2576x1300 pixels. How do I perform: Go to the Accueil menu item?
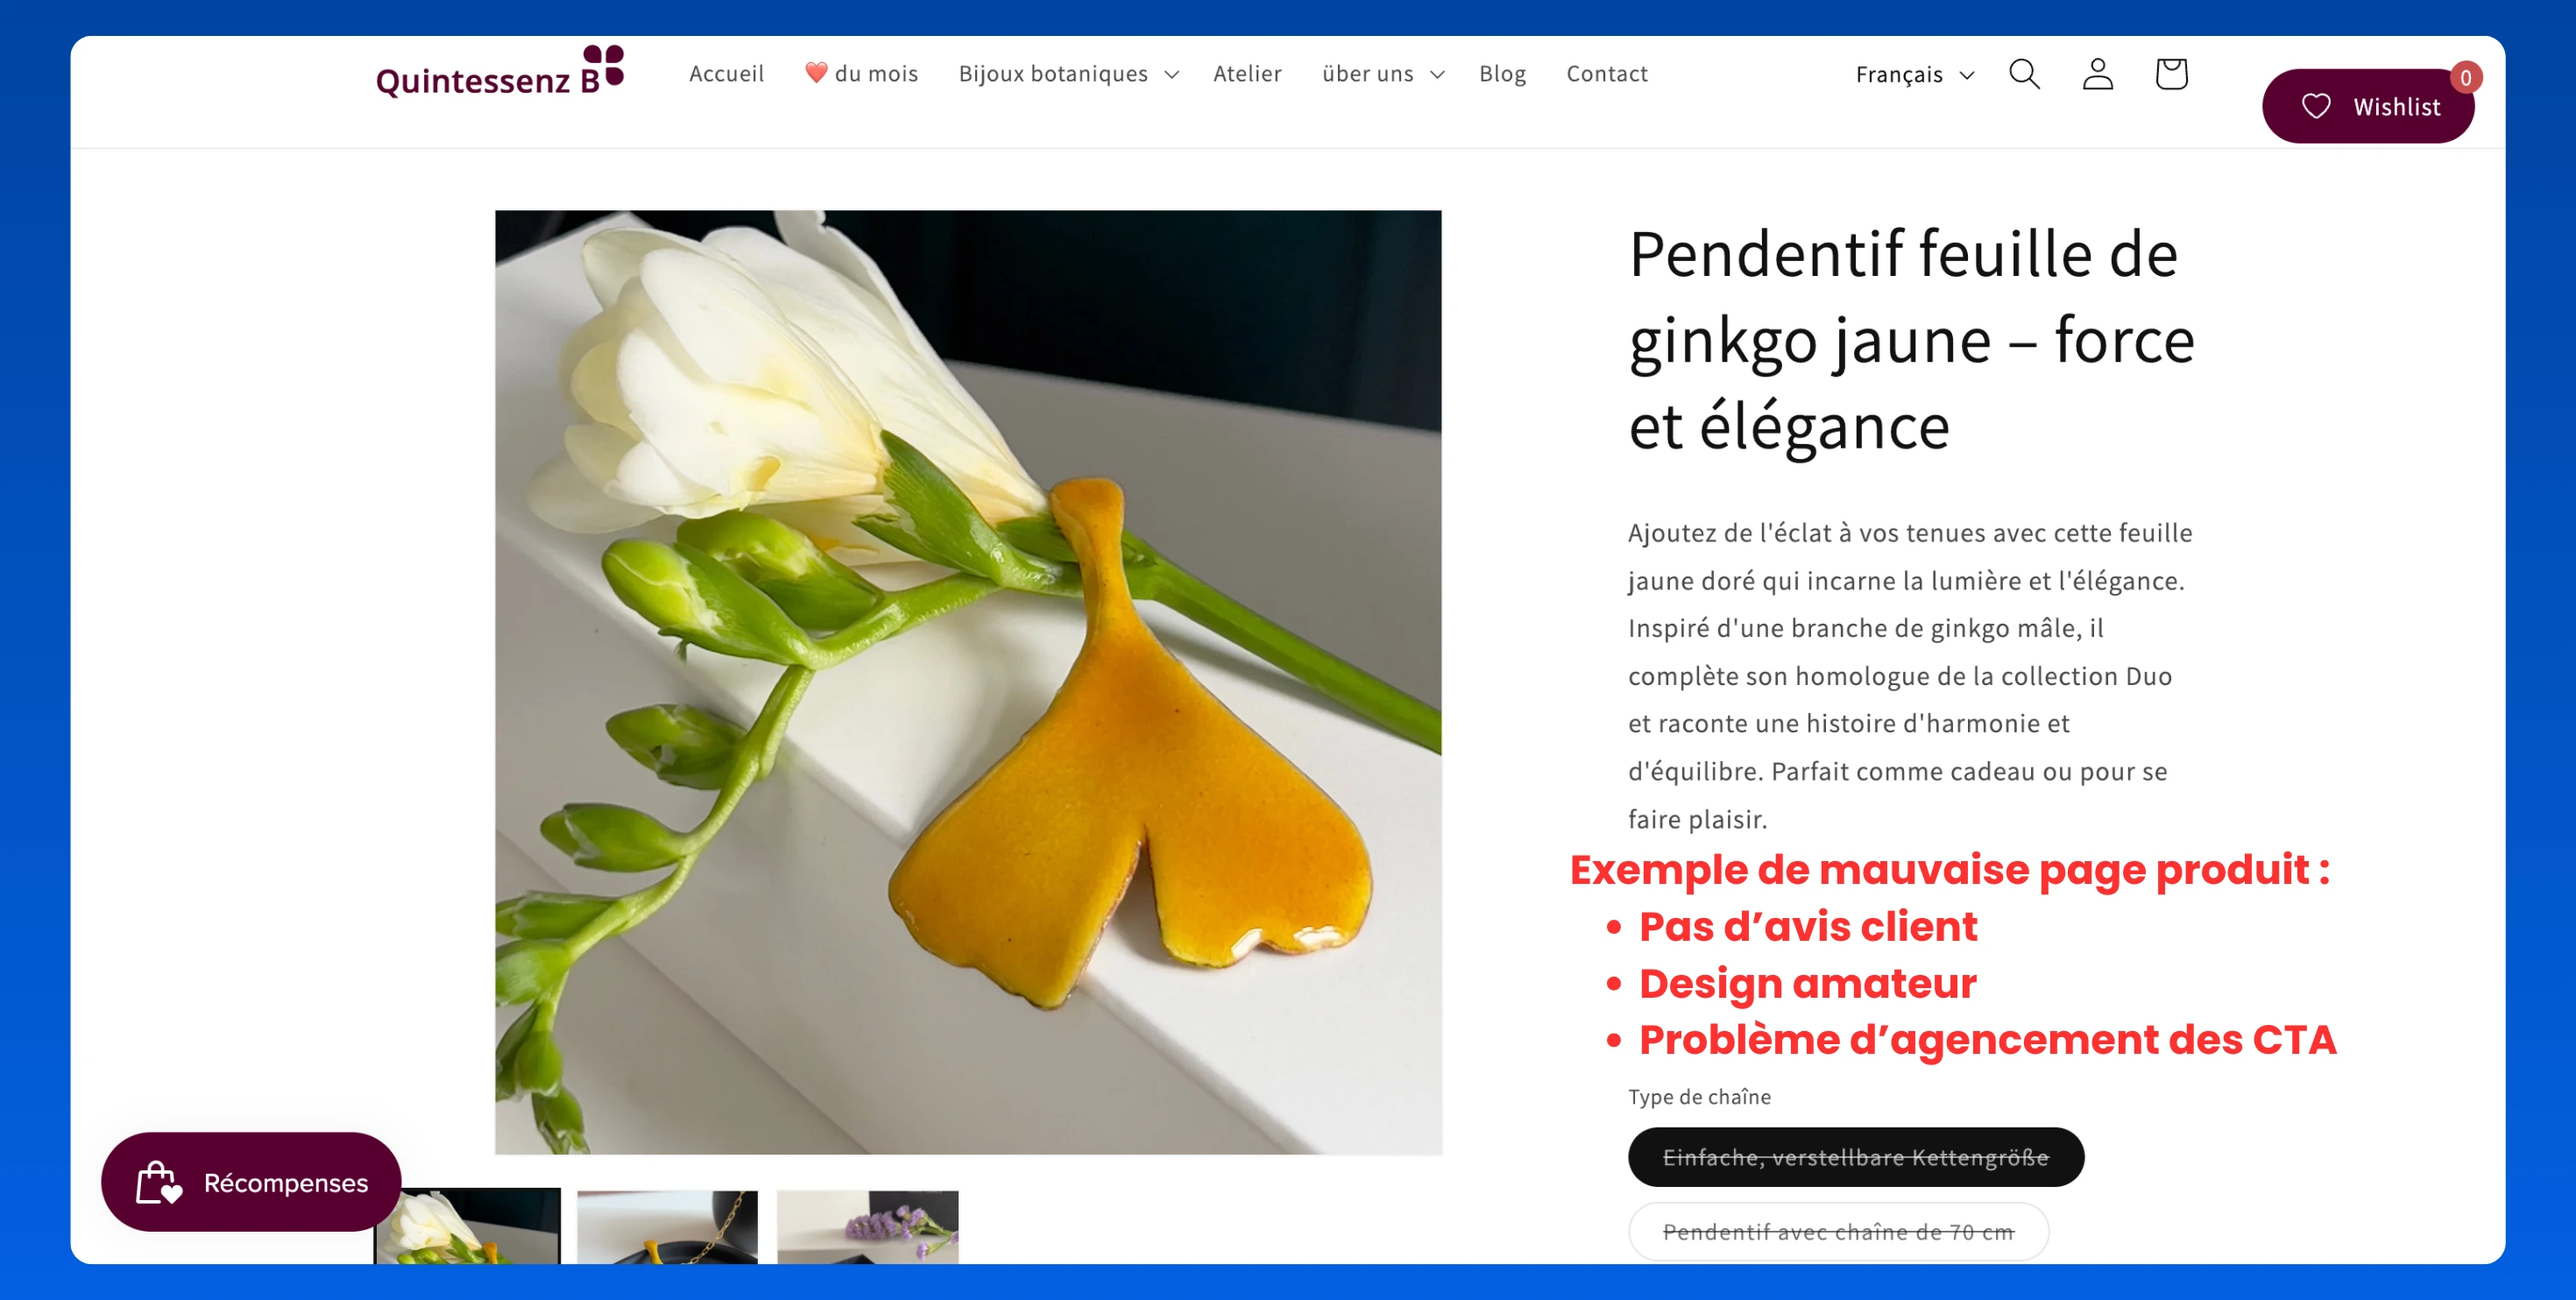(726, 74)
